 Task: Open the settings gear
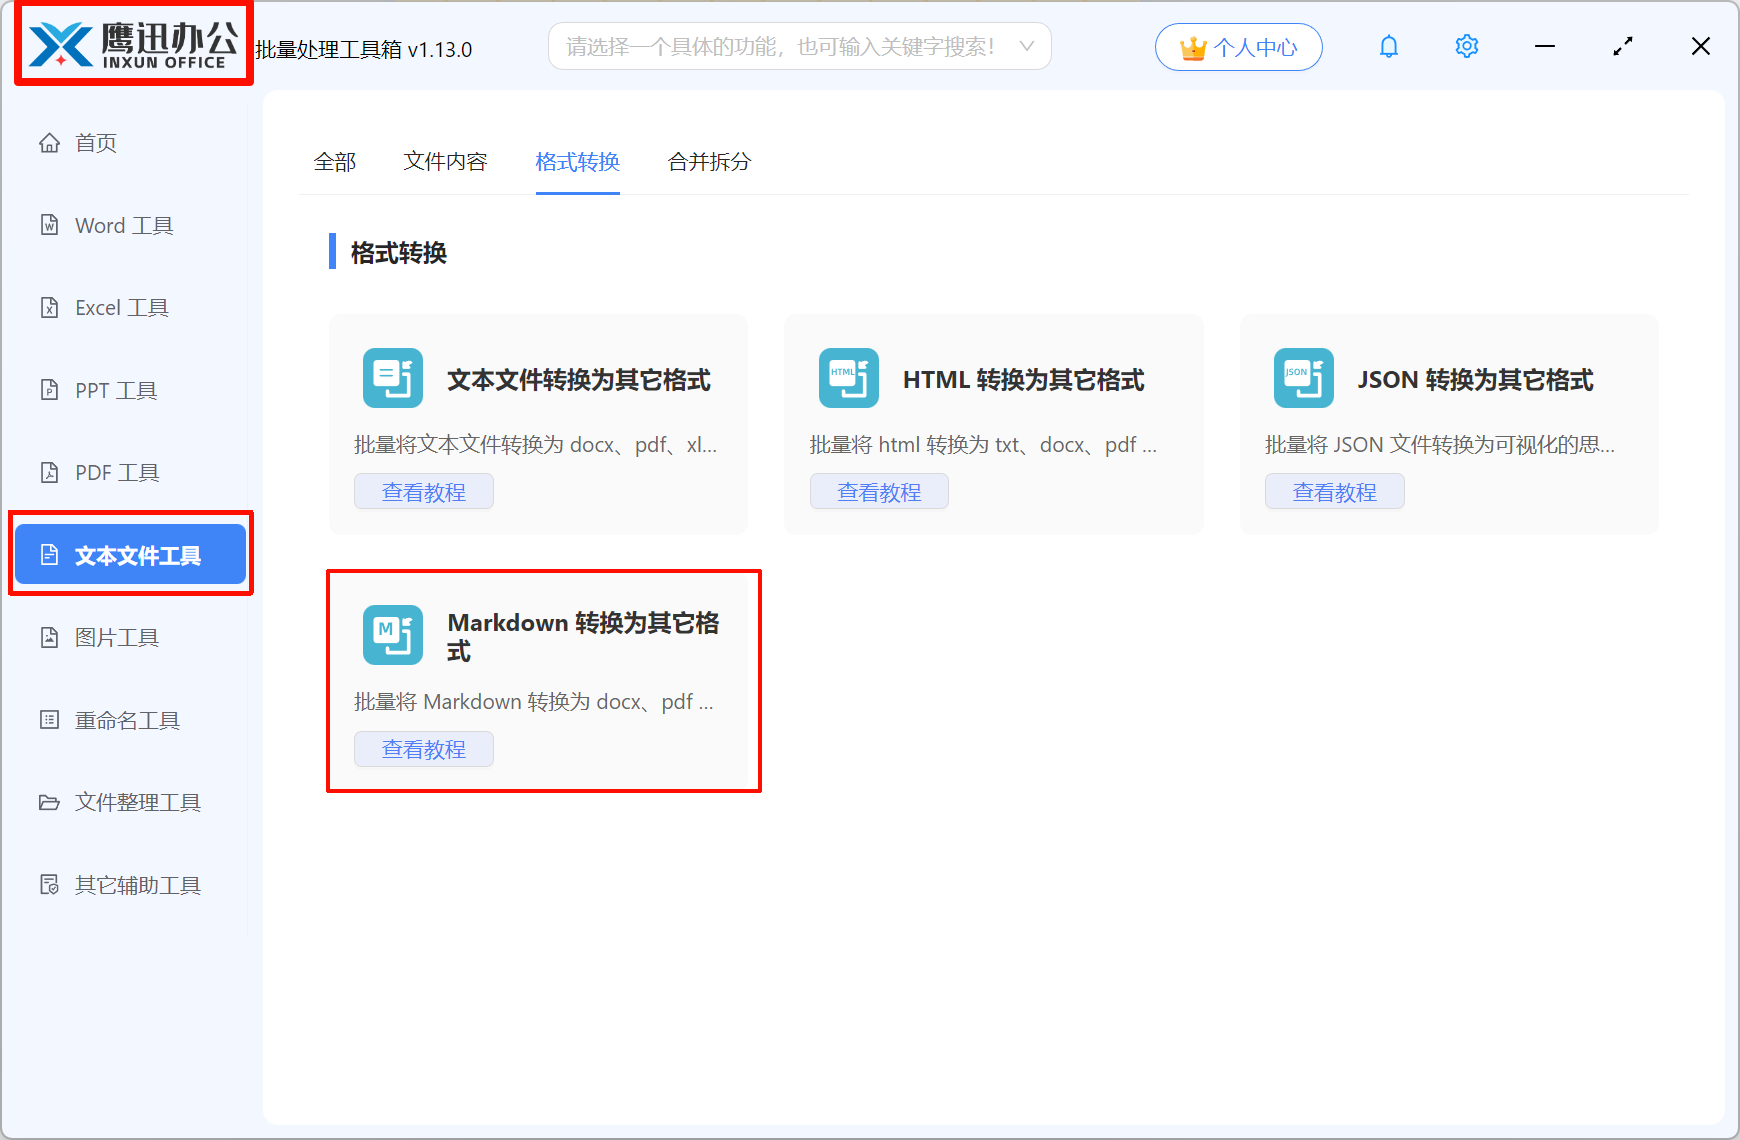click(x=1466, y=46)
